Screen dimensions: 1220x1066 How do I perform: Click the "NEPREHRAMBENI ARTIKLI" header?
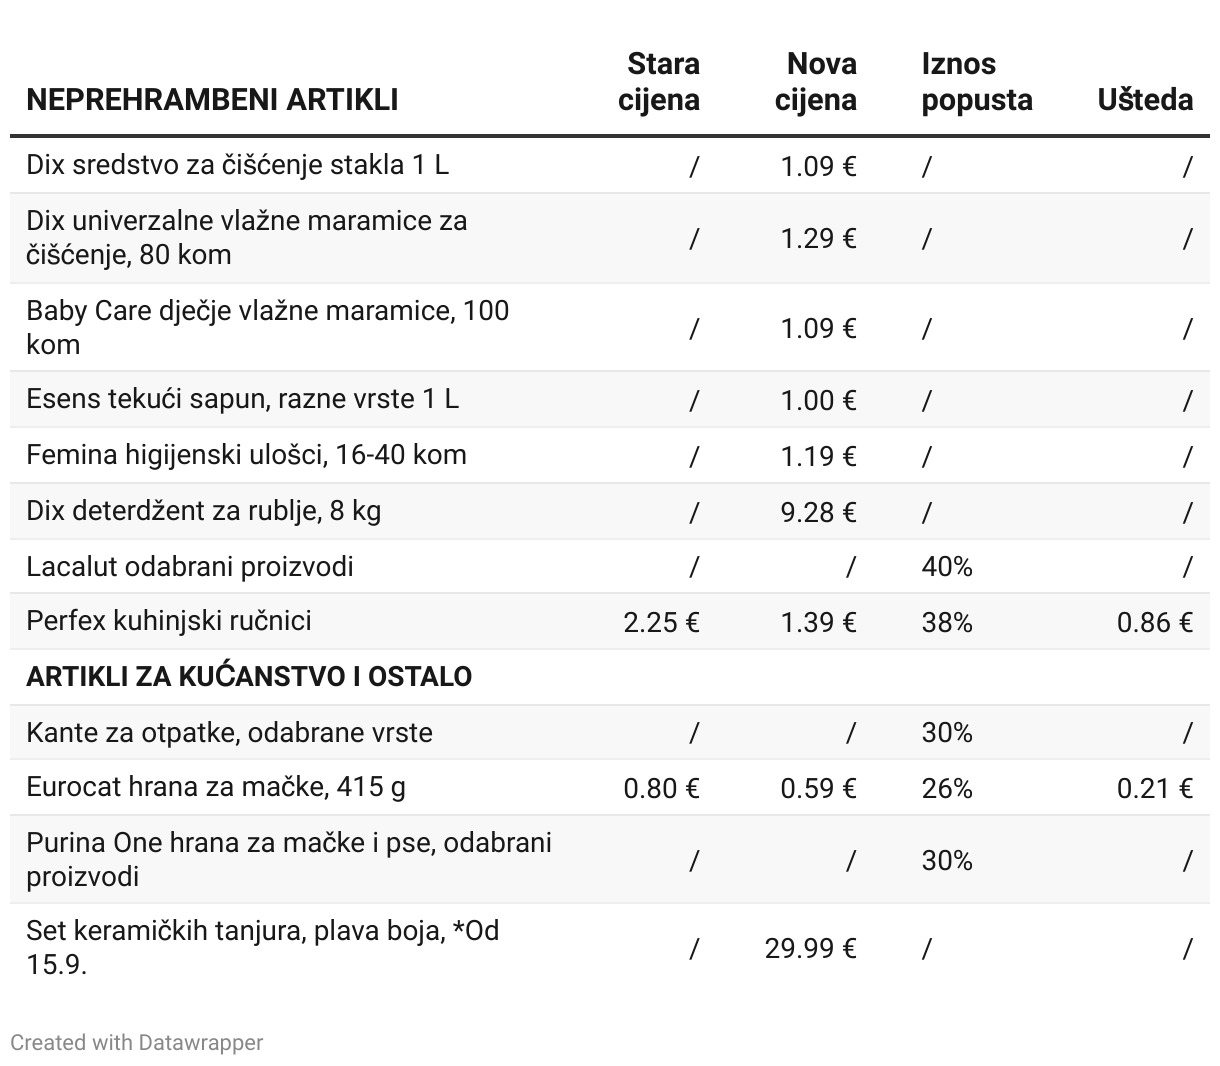212,99
